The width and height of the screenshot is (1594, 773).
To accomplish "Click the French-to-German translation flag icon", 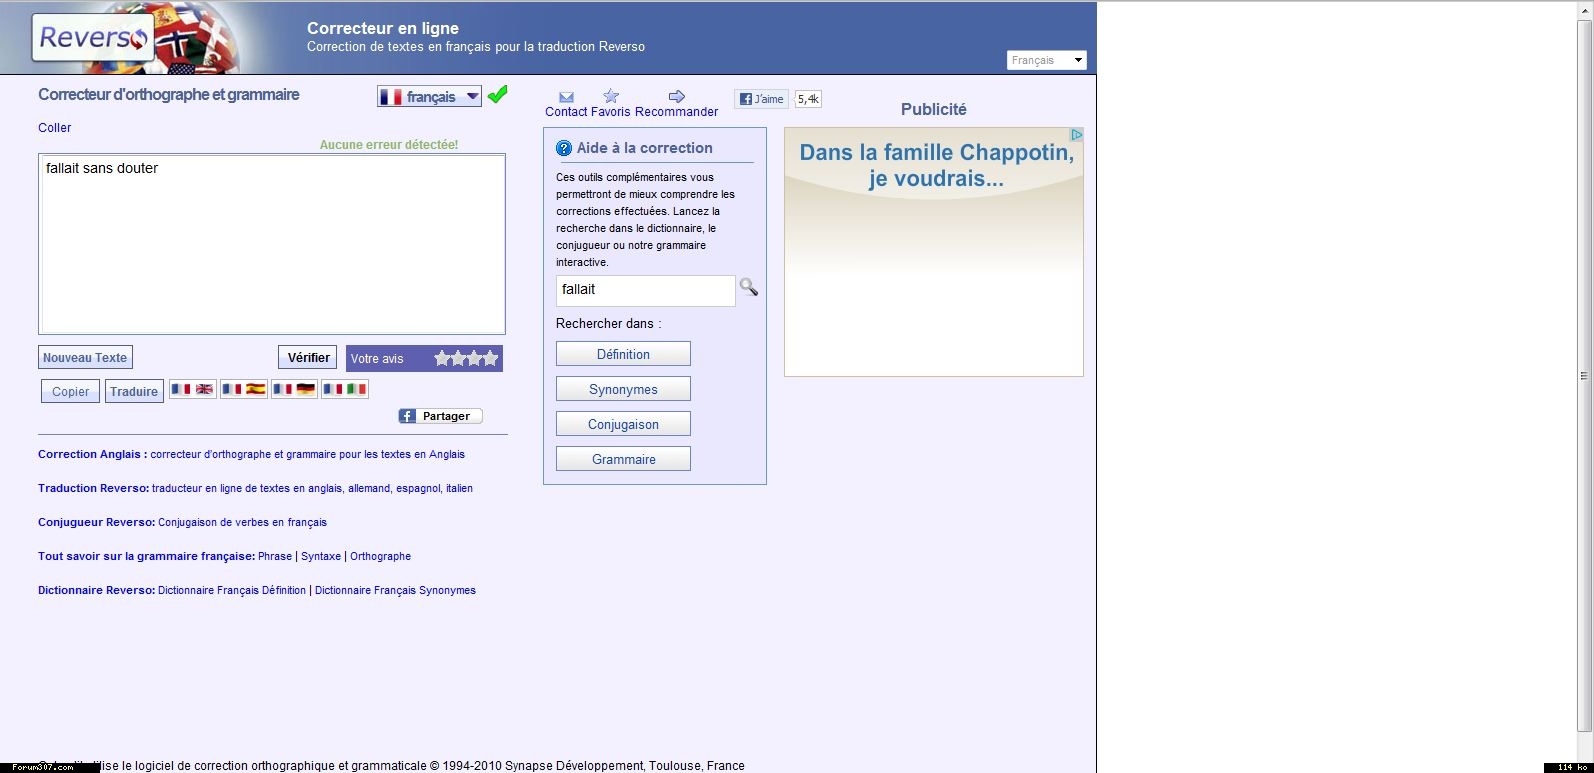I will [x=295, y=390].
